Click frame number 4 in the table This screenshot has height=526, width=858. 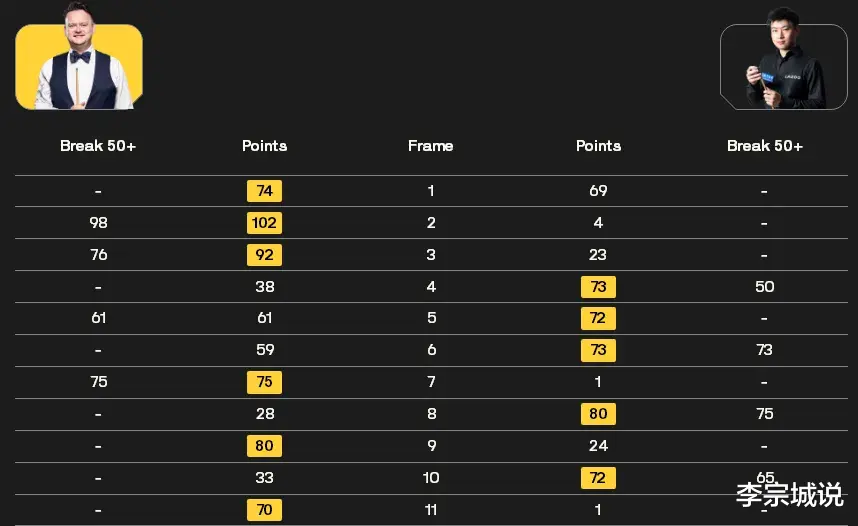pyautogui.click(x=431, y=286)
